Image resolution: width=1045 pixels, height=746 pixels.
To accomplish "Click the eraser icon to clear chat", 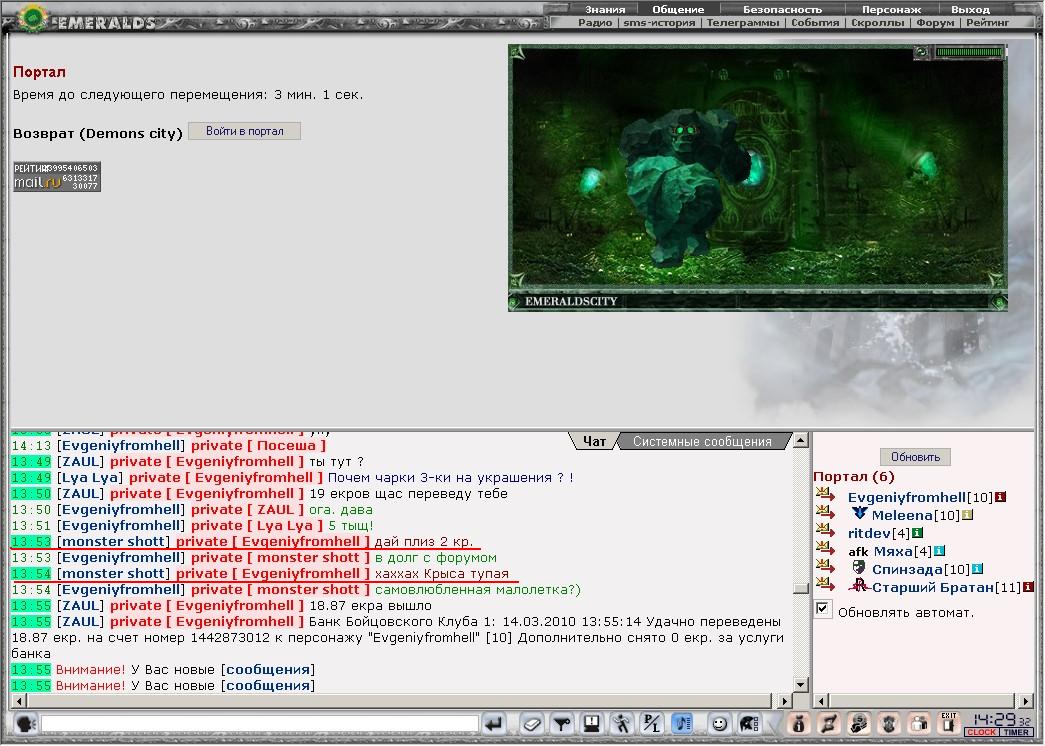I will pyautogui.click(x=531, y=723).
